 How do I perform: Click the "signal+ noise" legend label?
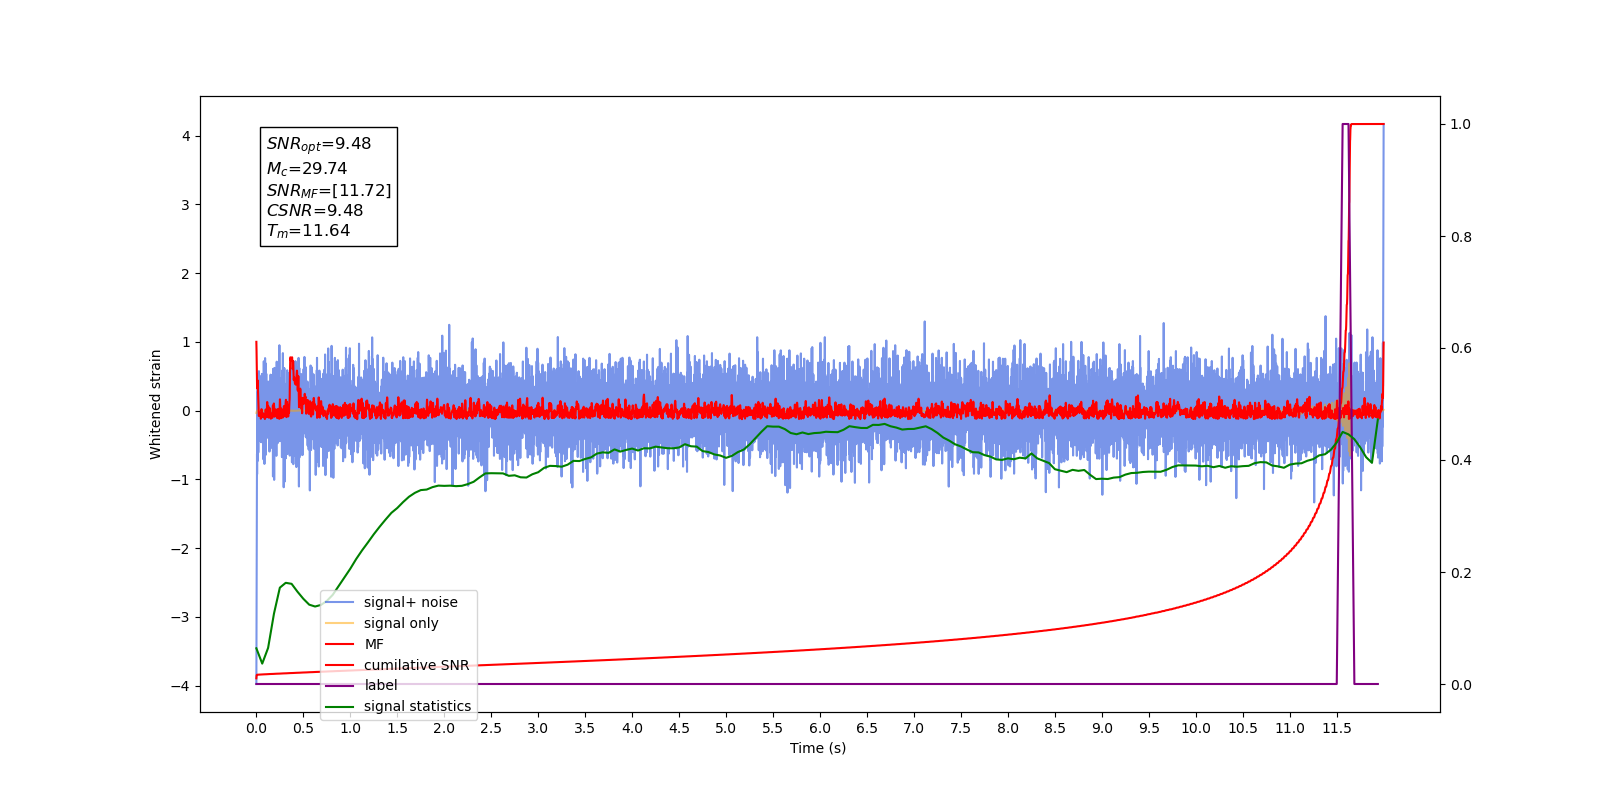(x=410, y=602)
